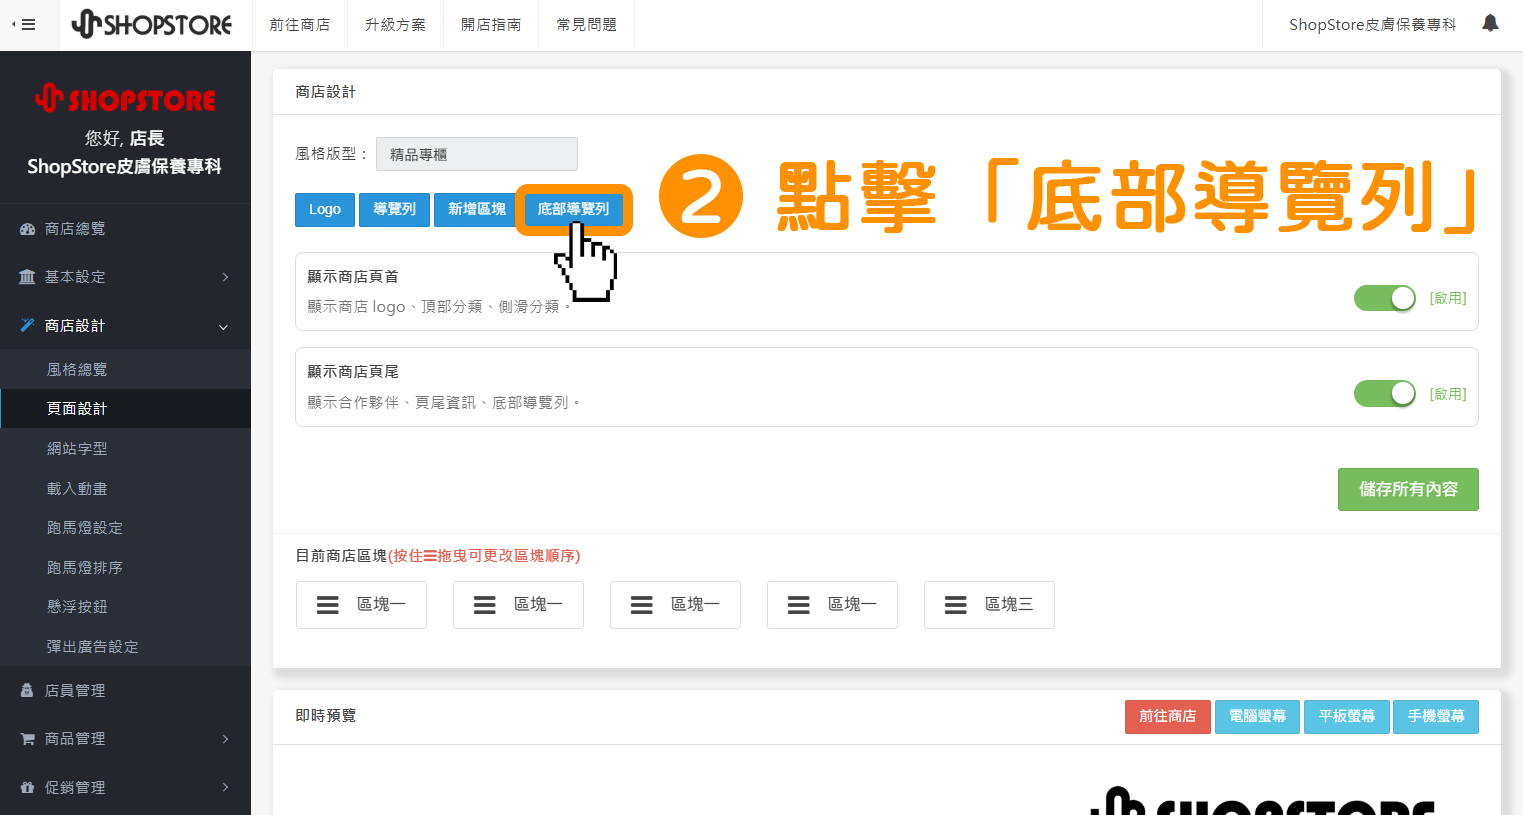Click the third 區塊一 block
This screenshot has width=1523, height=815.
(675, 604)
